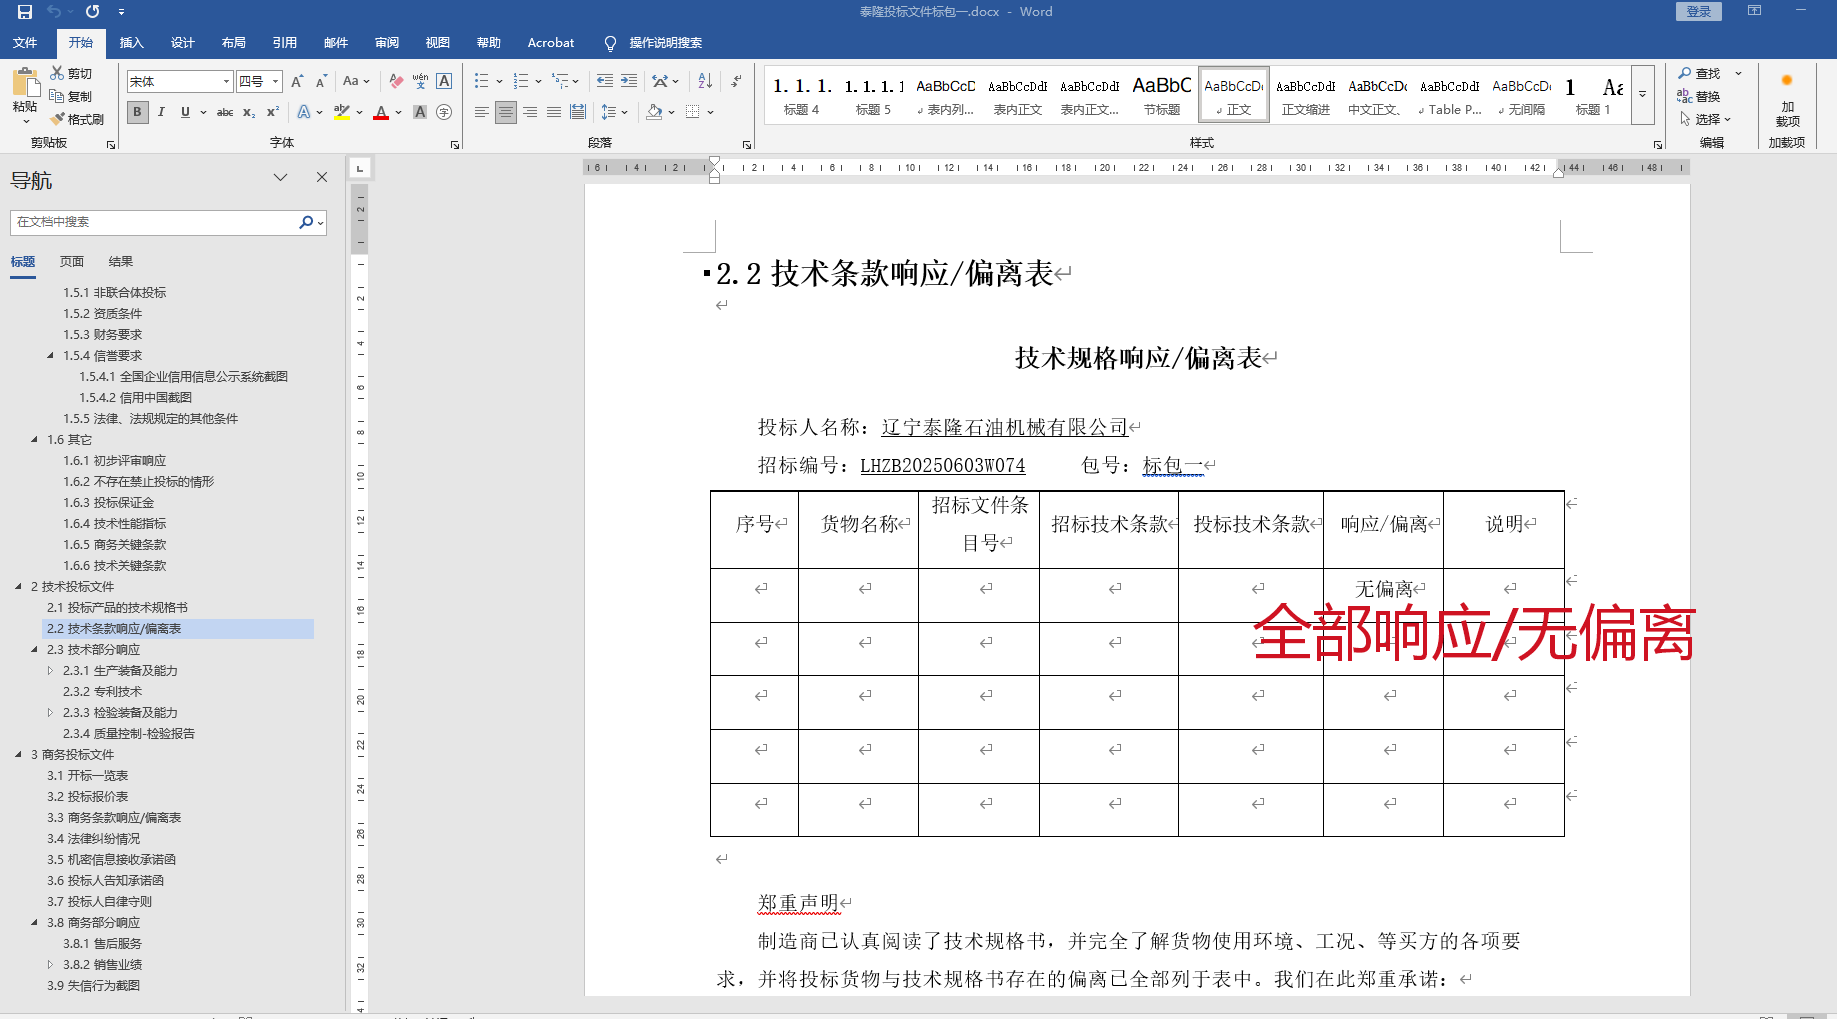Screen dimensions: 1837x1019
Task: Open the 页面 tab in navigation pane
Action: 72,262
